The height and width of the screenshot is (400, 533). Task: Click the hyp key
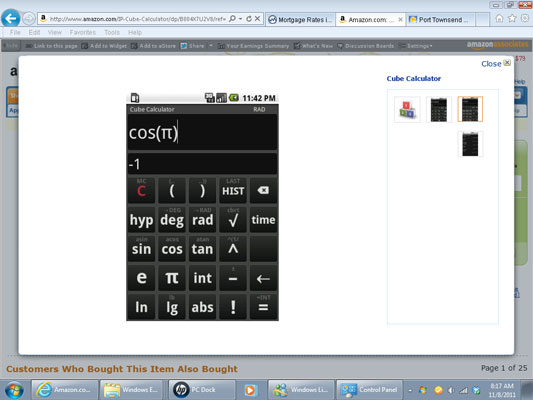(141, 220)
